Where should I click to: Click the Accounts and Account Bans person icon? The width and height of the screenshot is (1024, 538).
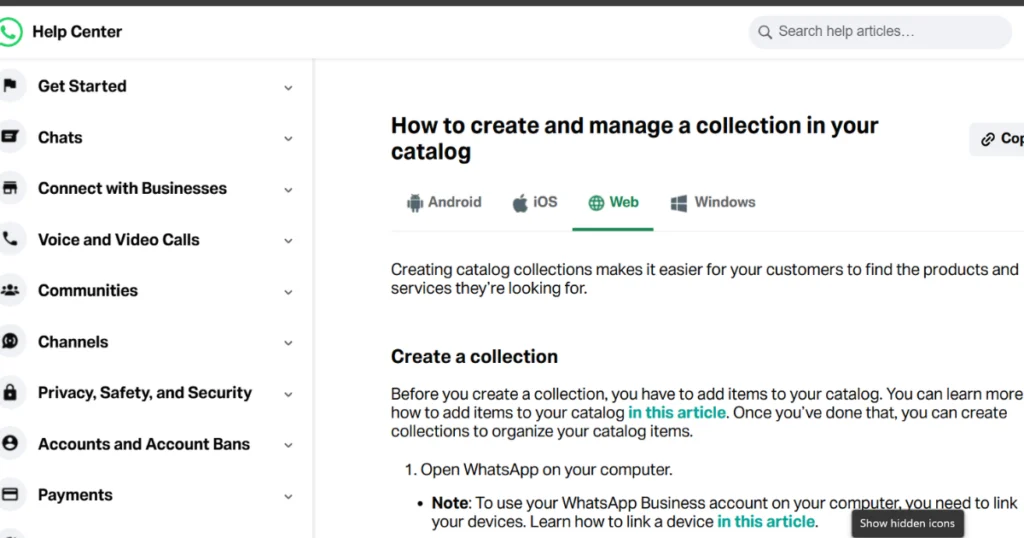(10, 443)
